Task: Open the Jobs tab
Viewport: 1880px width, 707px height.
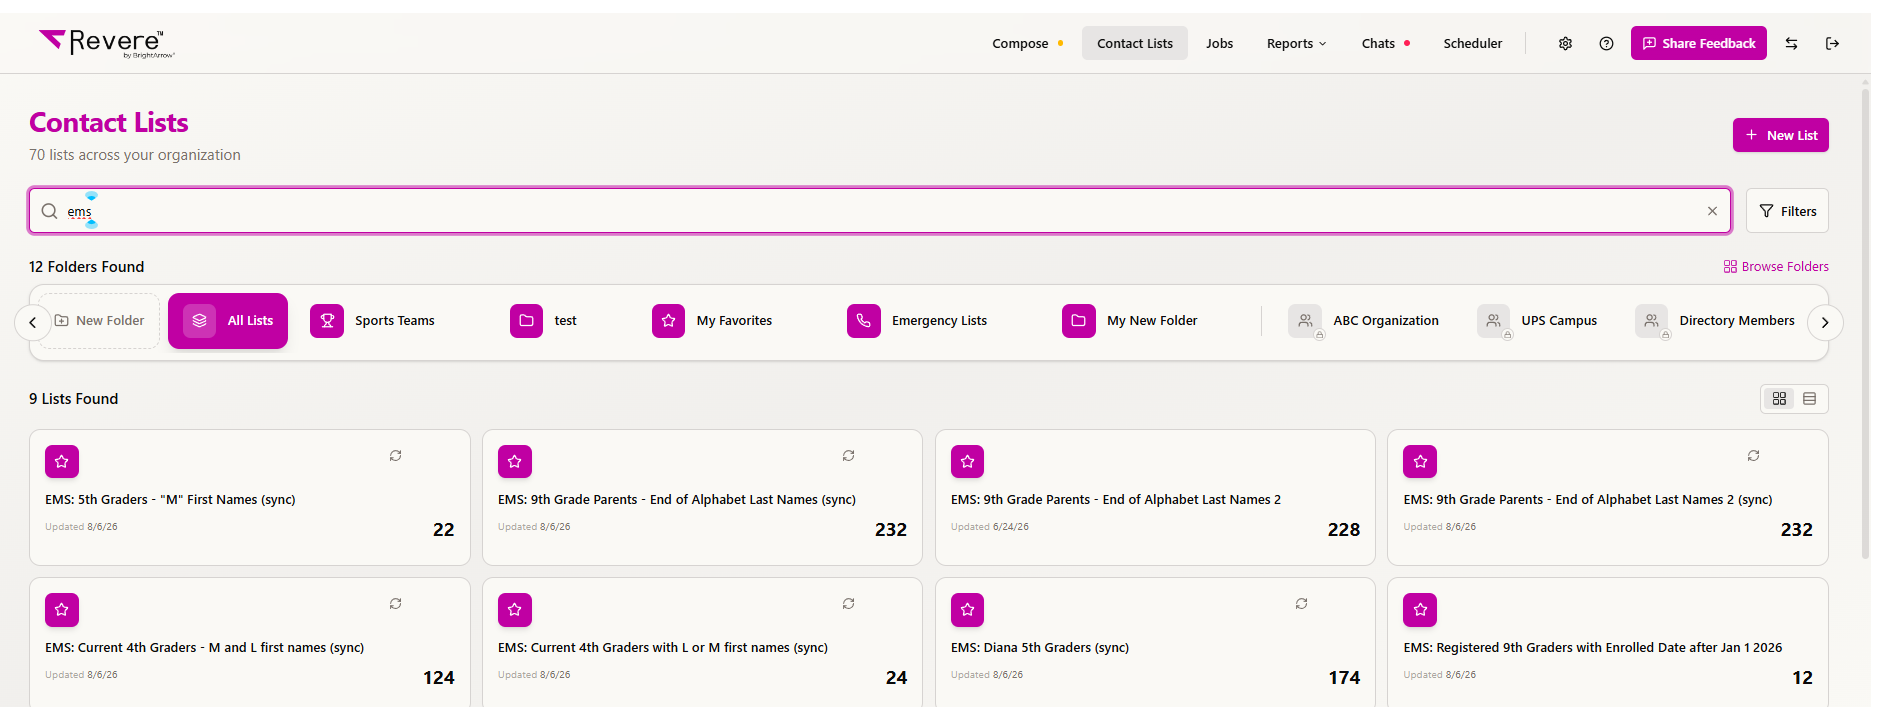Action: pos(1219,43)
